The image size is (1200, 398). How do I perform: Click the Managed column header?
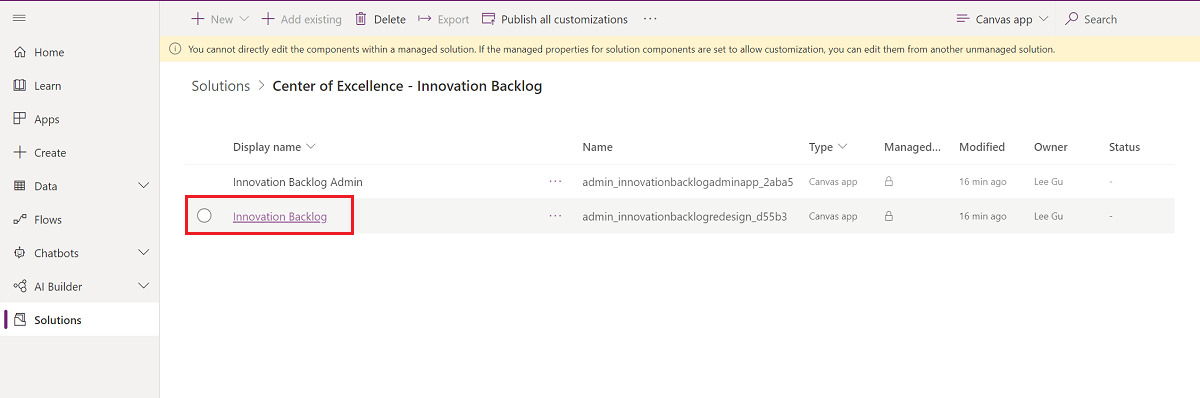click(912, 147)
